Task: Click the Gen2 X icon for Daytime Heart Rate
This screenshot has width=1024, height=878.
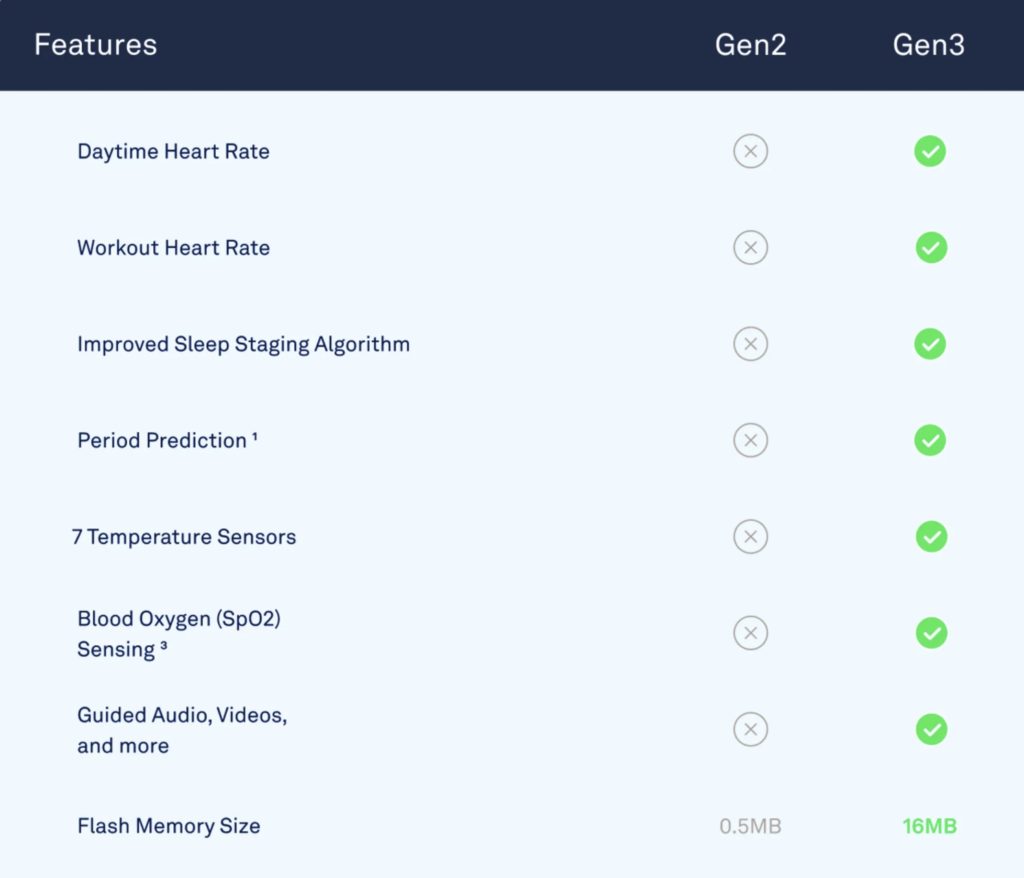Action: [x=750, y=152]
